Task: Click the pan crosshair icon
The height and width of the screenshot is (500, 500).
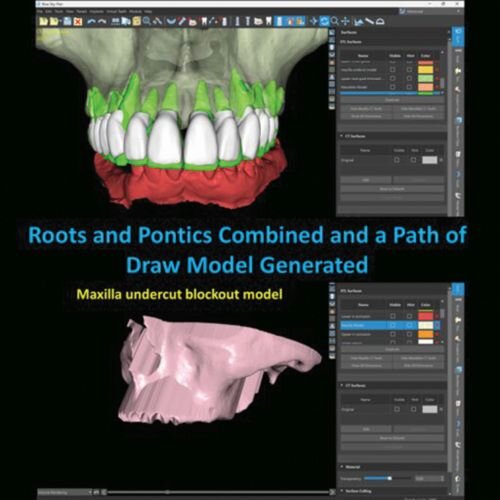Action: point(345,22)
